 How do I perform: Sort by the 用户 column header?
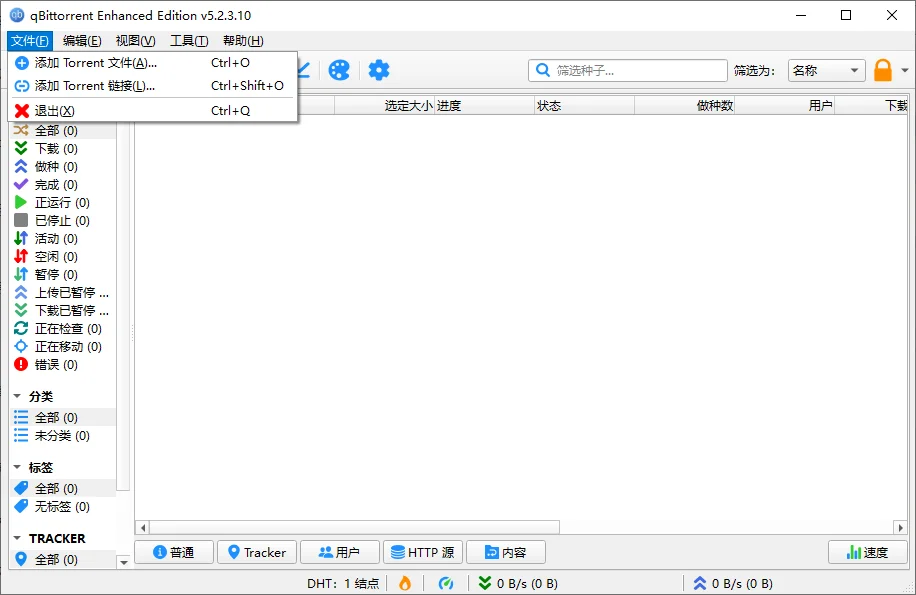(x=785, y=106)
